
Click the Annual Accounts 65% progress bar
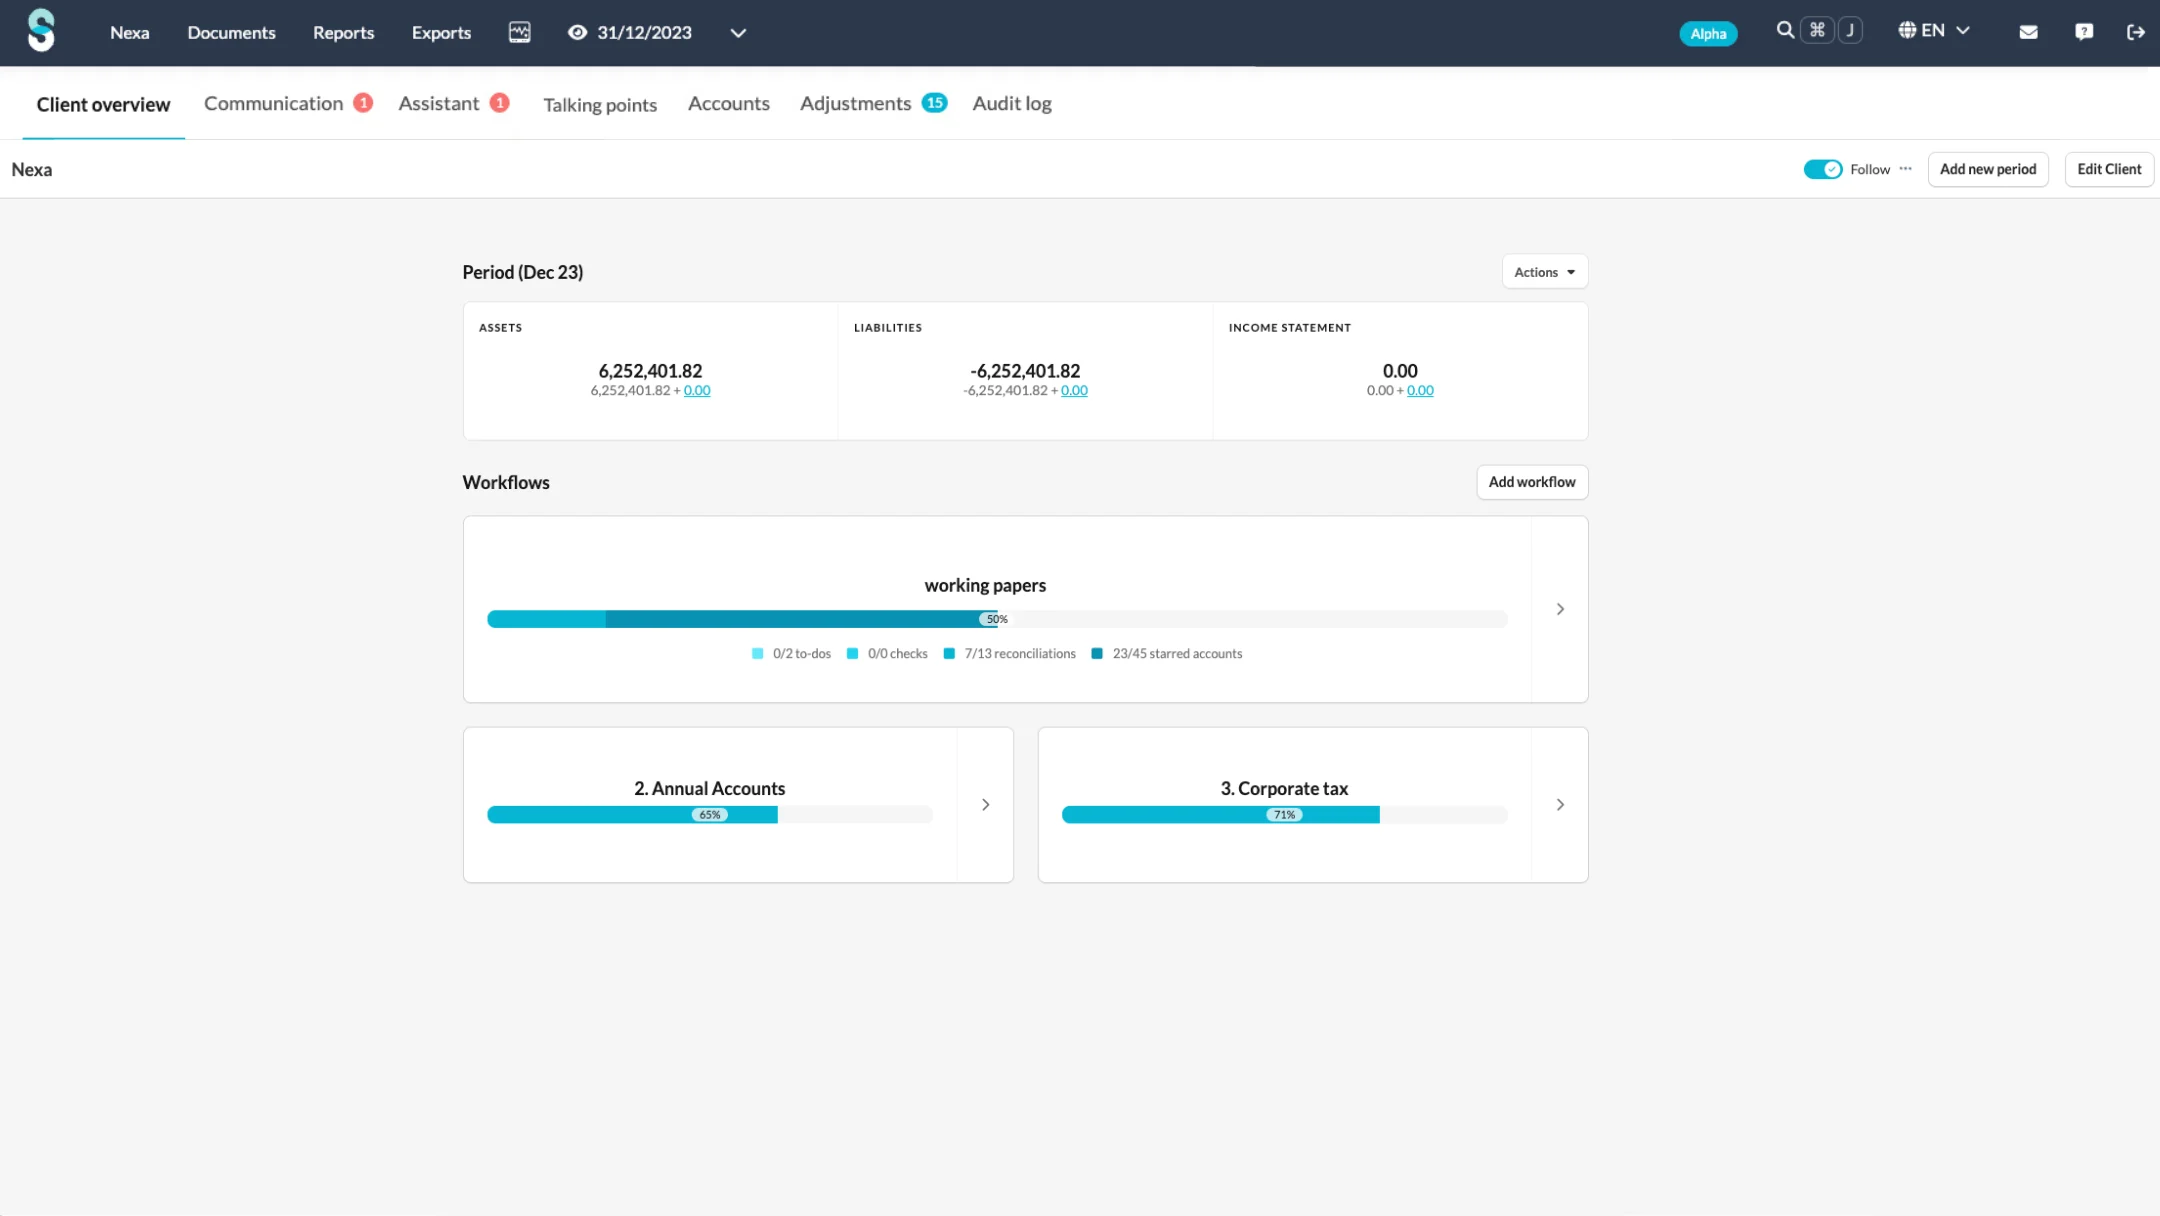click(x=709, y=815)
